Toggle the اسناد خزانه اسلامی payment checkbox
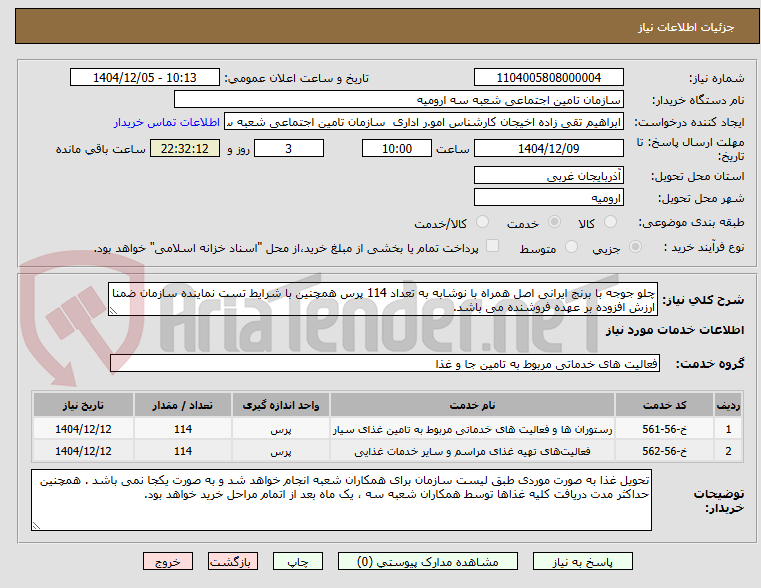Screen dimensions: 761x588 pyautogui.click(x=493, y=246)
